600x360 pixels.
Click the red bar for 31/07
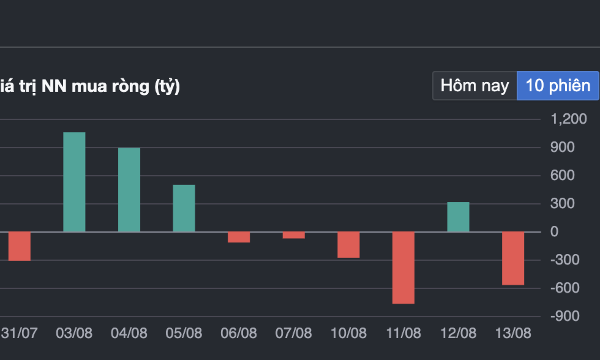tap(20, 246)
